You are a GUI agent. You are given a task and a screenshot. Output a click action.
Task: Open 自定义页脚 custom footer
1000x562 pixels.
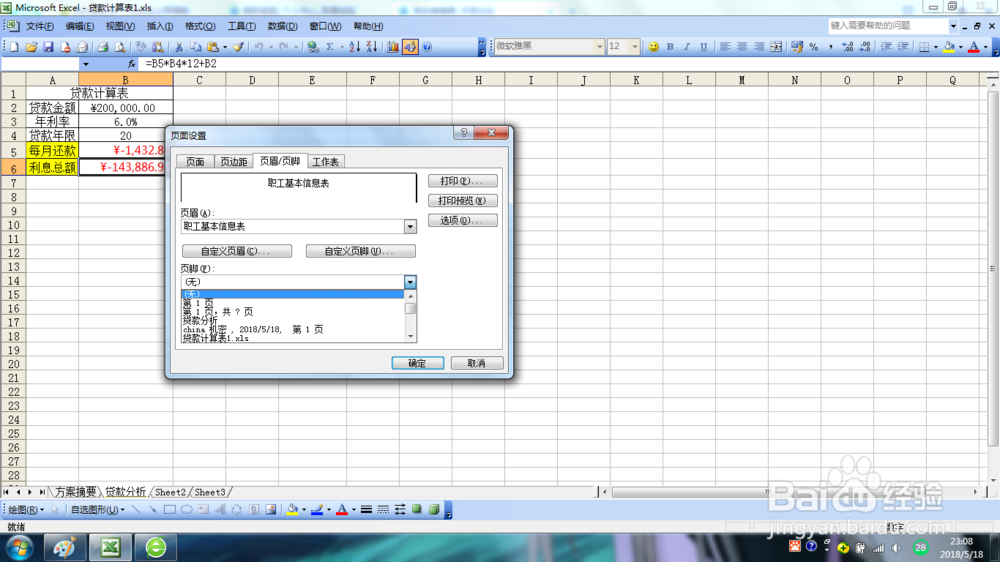point(360,251)
